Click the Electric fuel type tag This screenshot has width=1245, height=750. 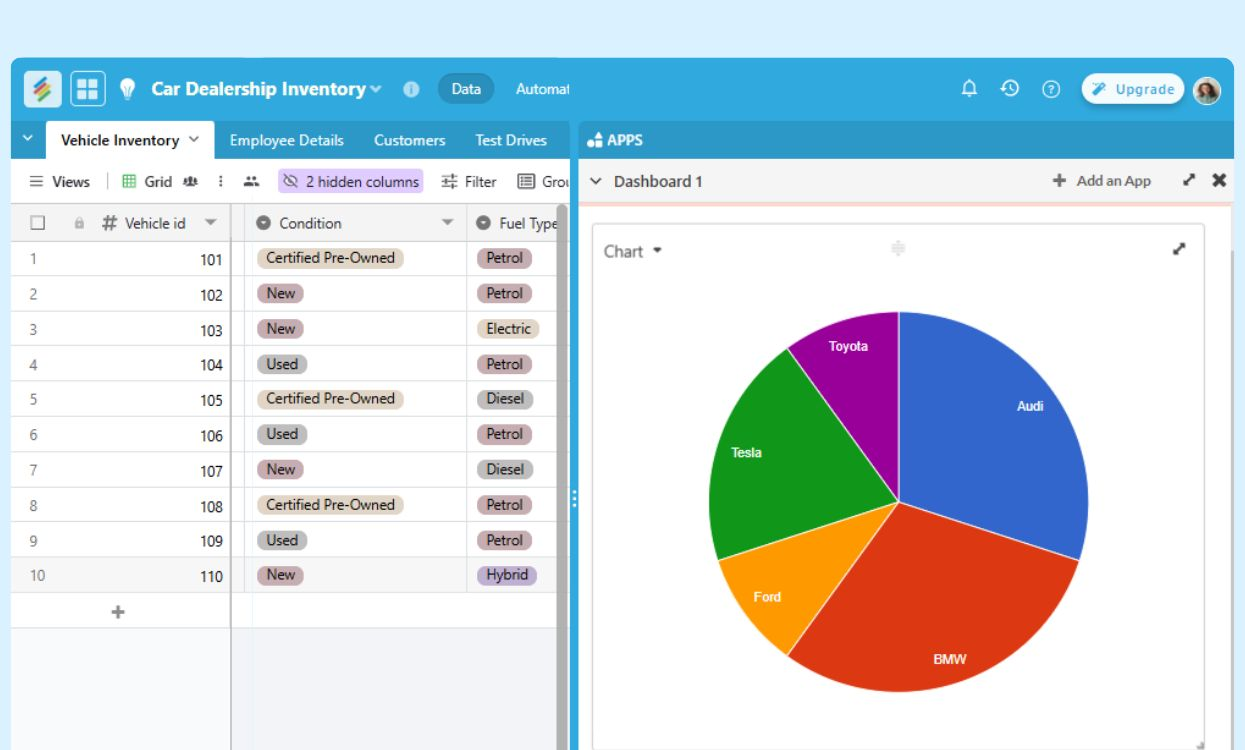click(508, 329)
